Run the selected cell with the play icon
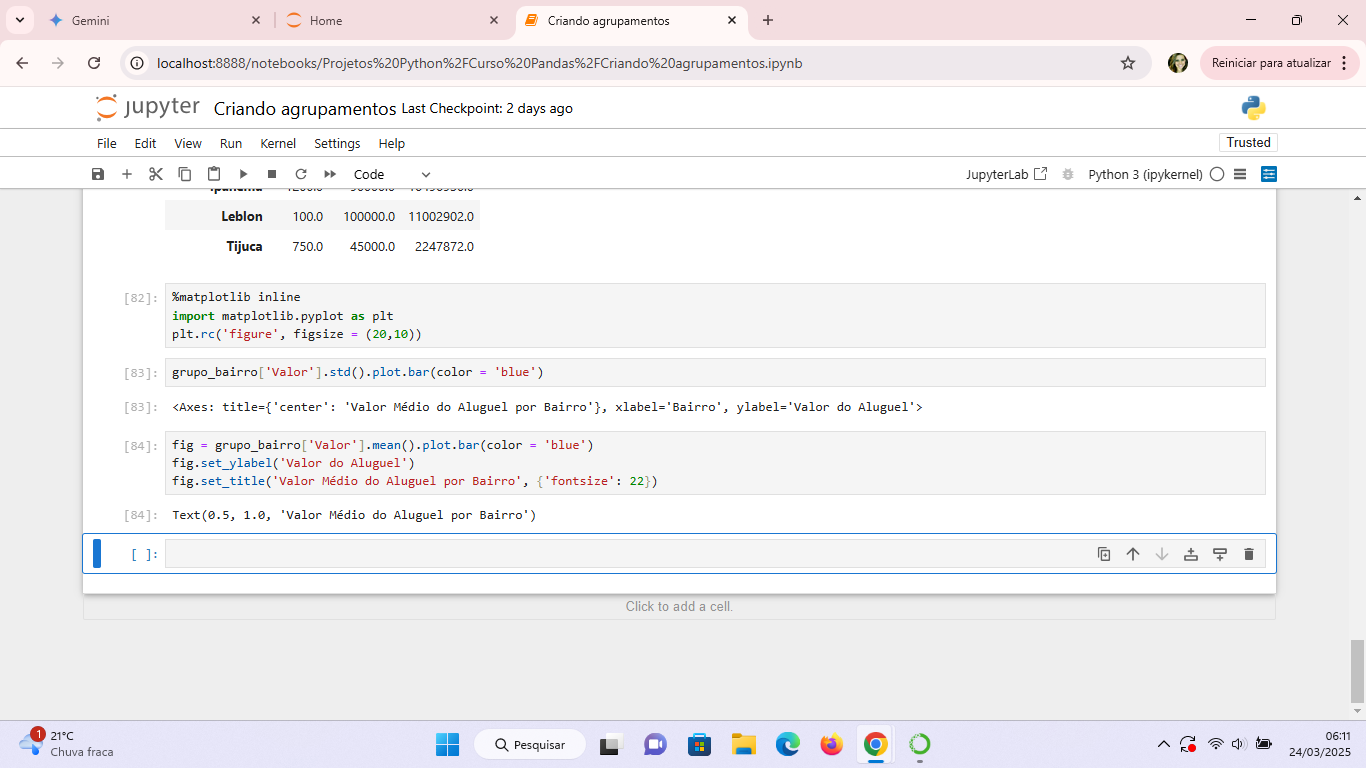Image resolution: width=1366 pixels, height=768 pixels. tap(243, 174)
